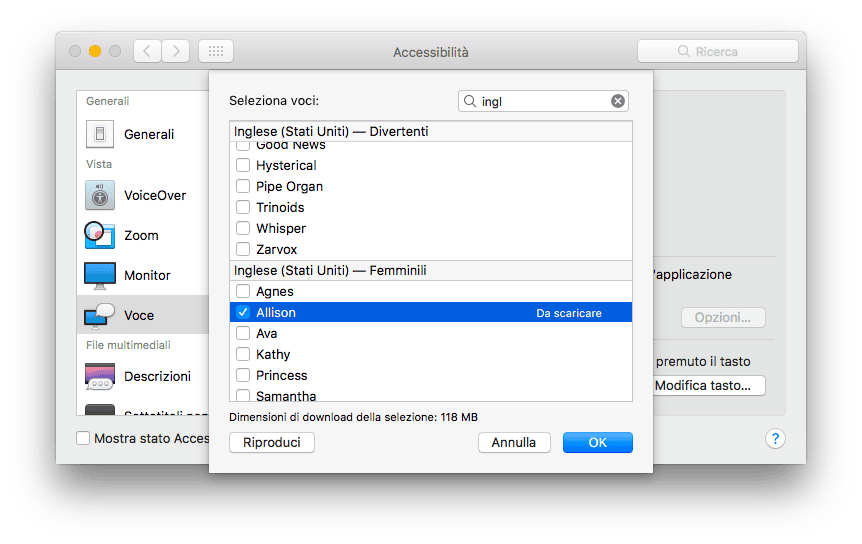Image resolution: width=862 pixels, height=544 pixels.
Task: Open the Voce speech icon
Action: pyautogui.click(x=100, y=315)
